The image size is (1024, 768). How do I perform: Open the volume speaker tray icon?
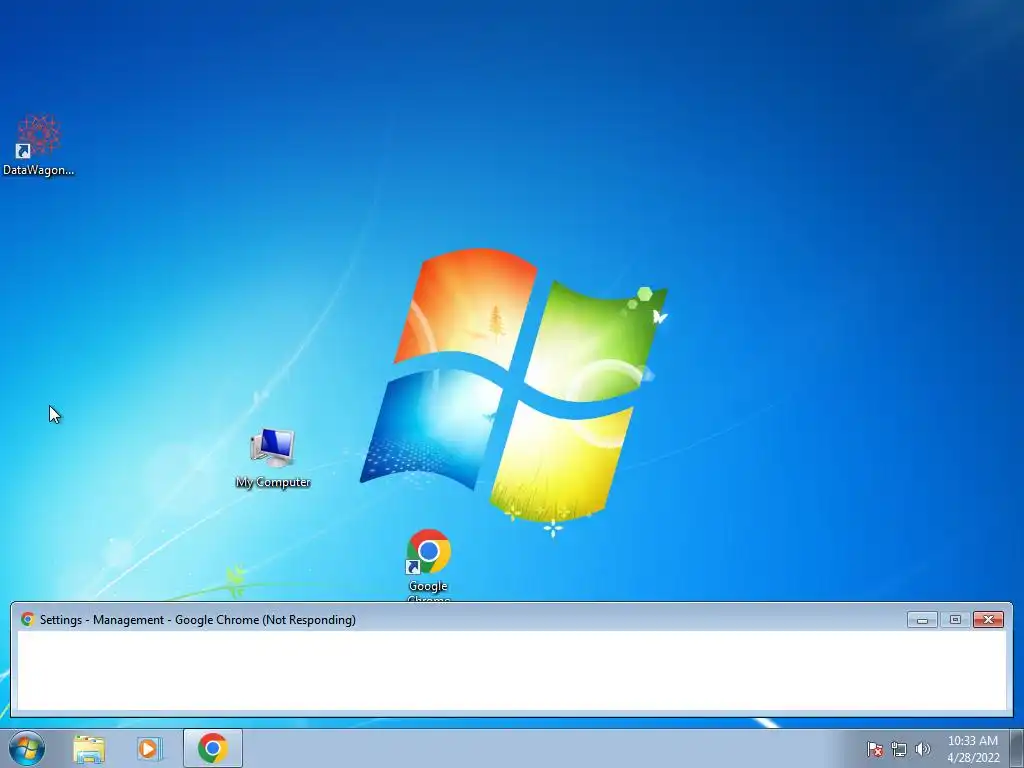click(923, 749)
